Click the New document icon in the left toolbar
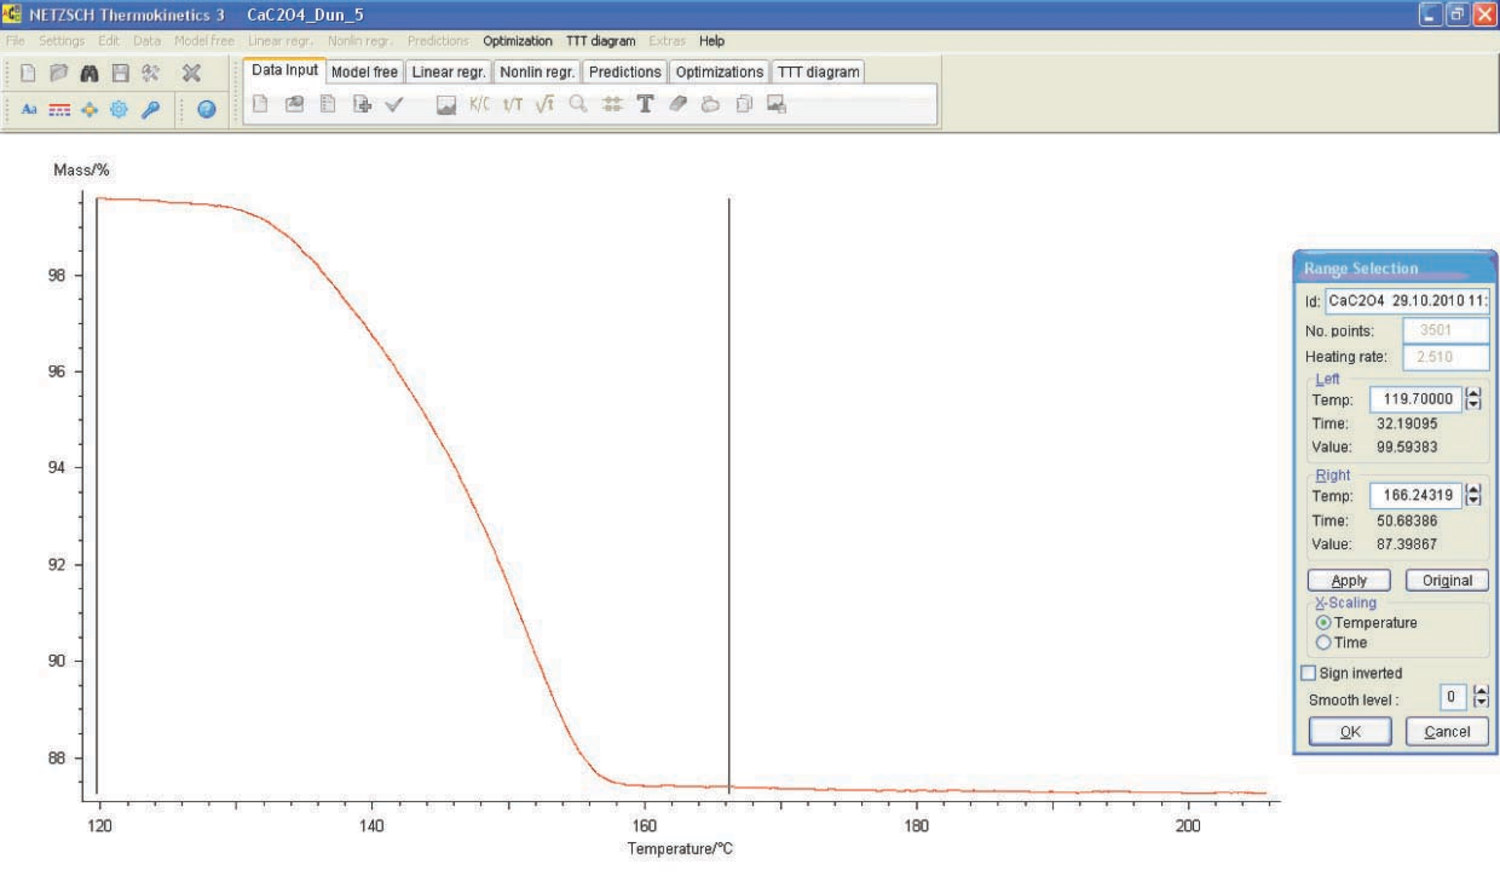The image size is (1500, 876). [28, 73]
